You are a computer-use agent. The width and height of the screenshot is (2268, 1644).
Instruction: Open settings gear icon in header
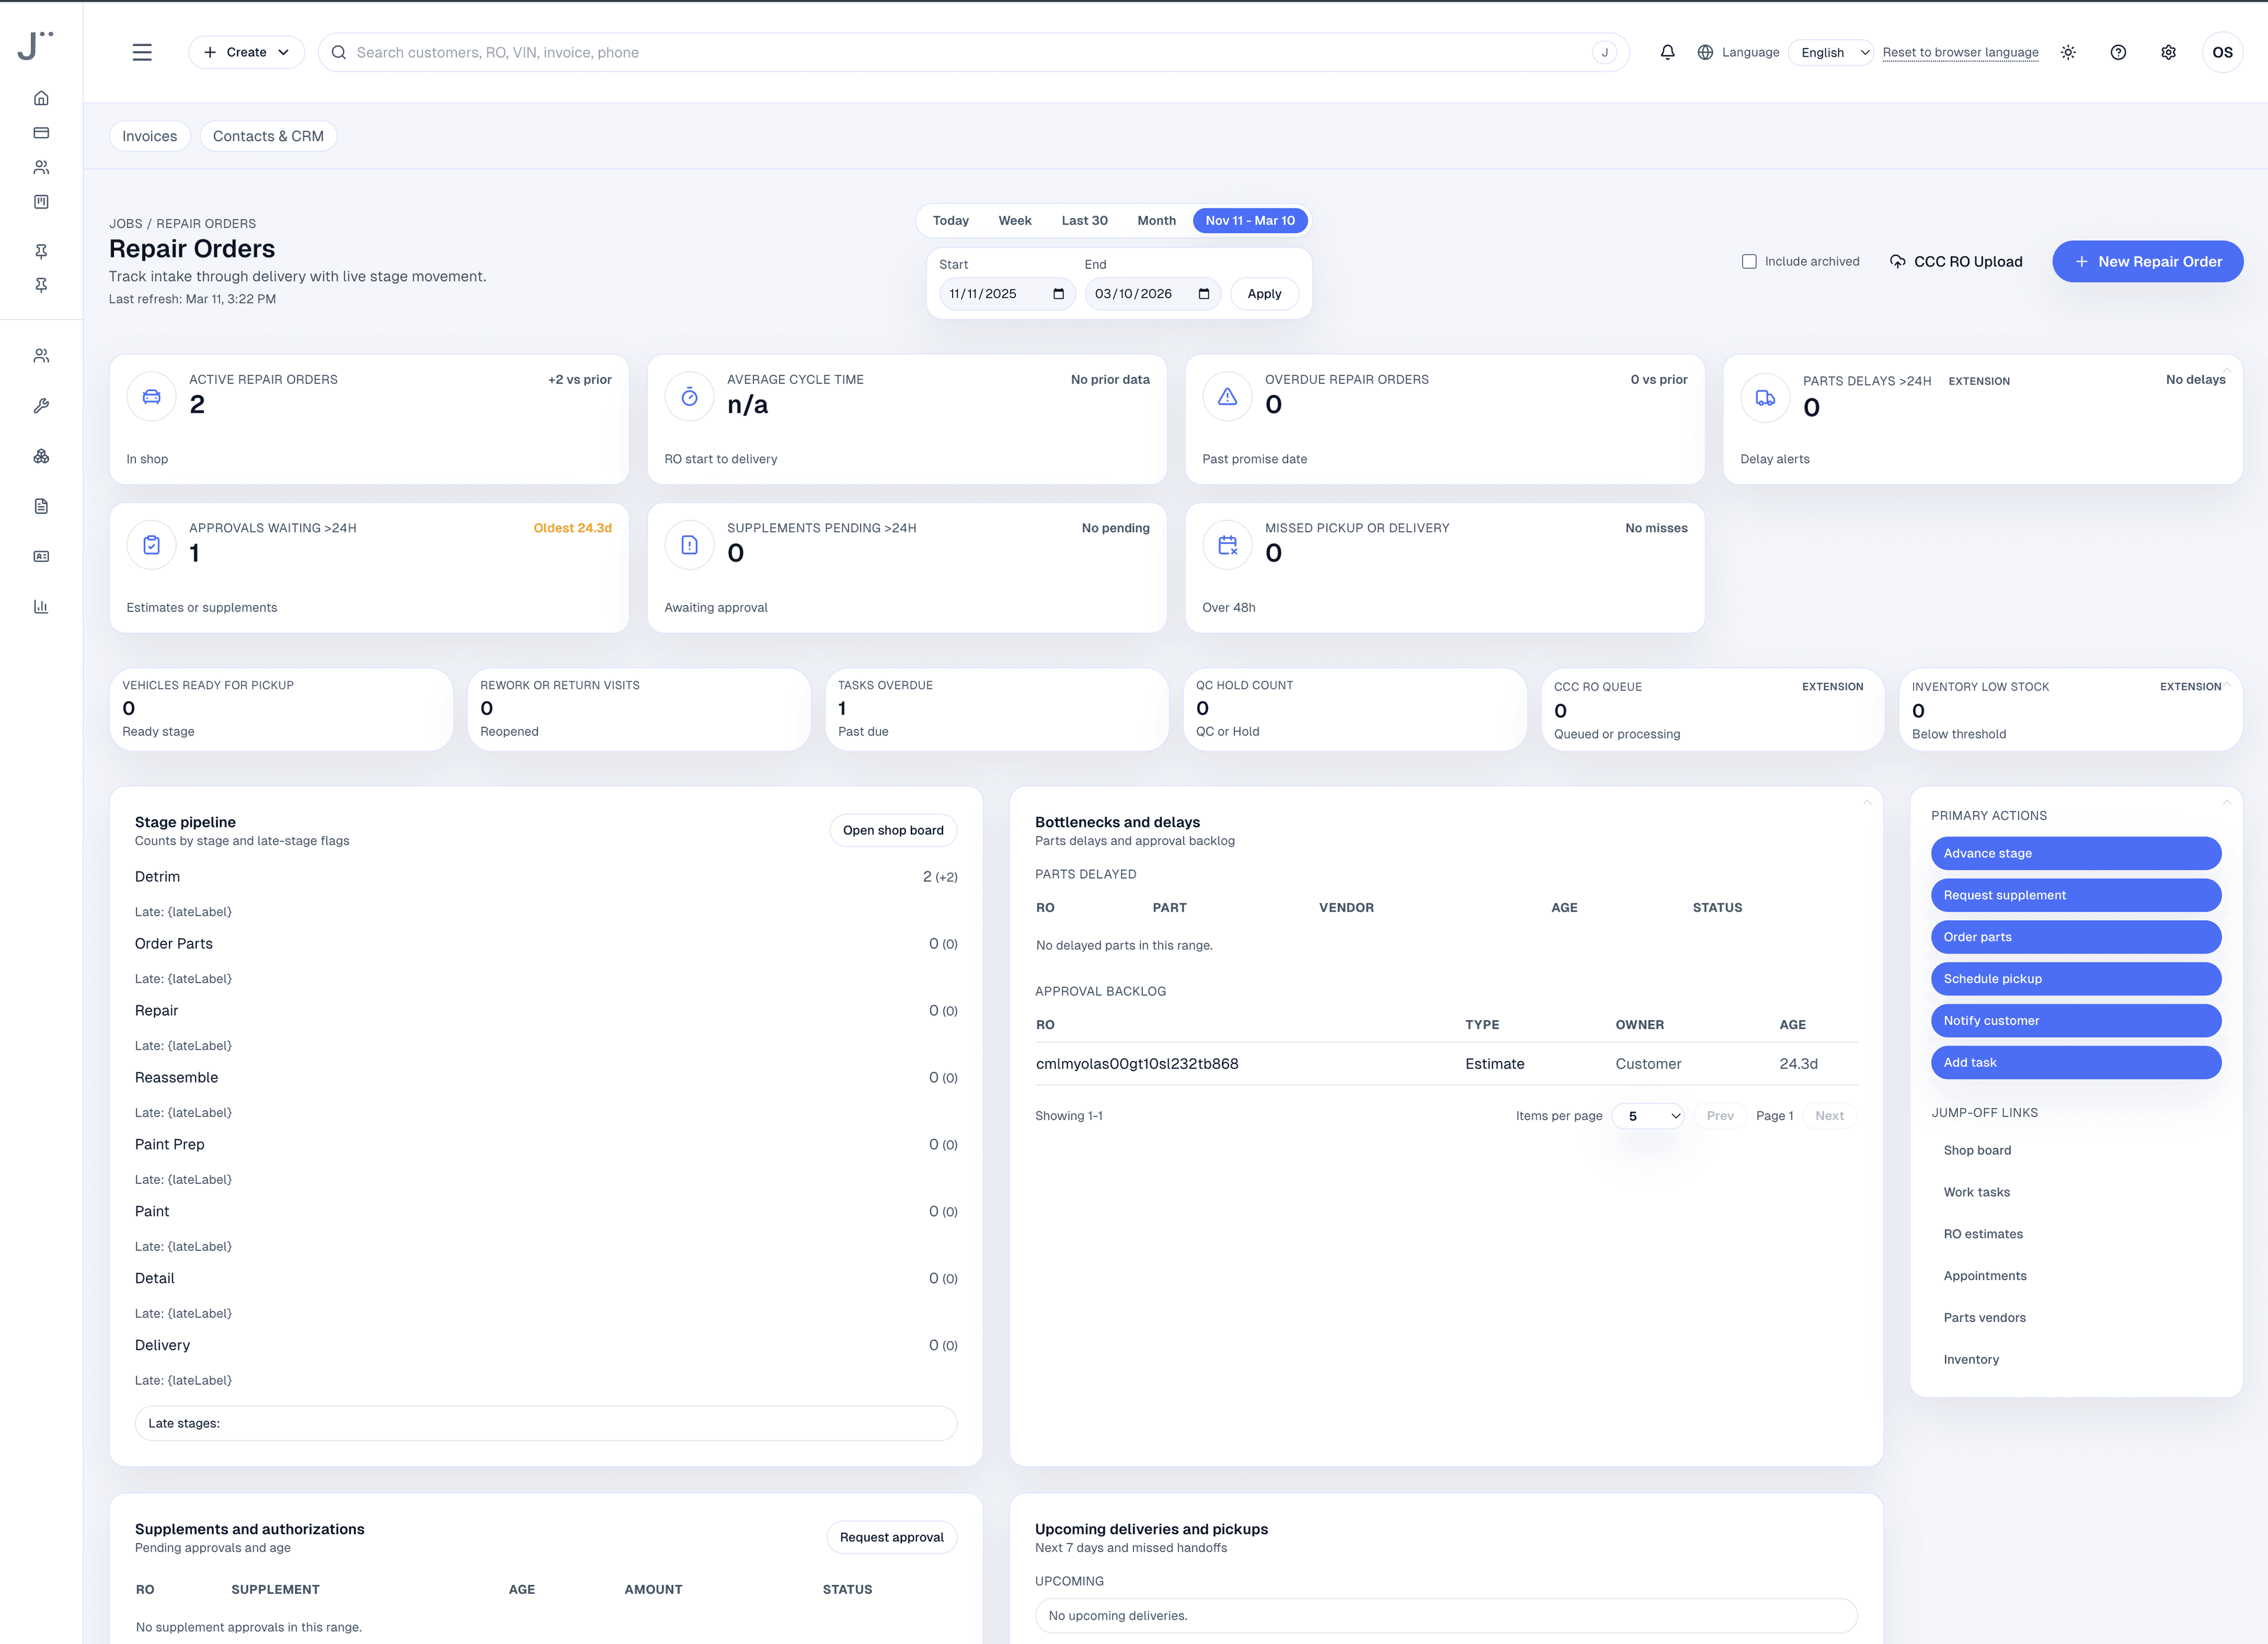coord(2168,52)
